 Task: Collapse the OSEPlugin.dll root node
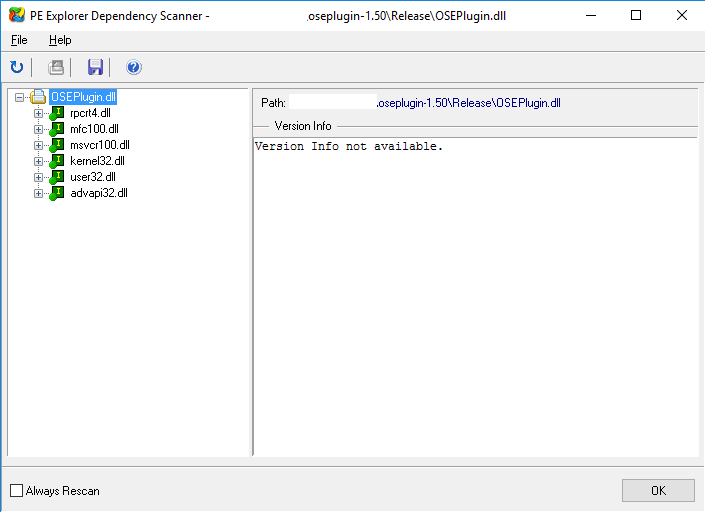point(19,97)
